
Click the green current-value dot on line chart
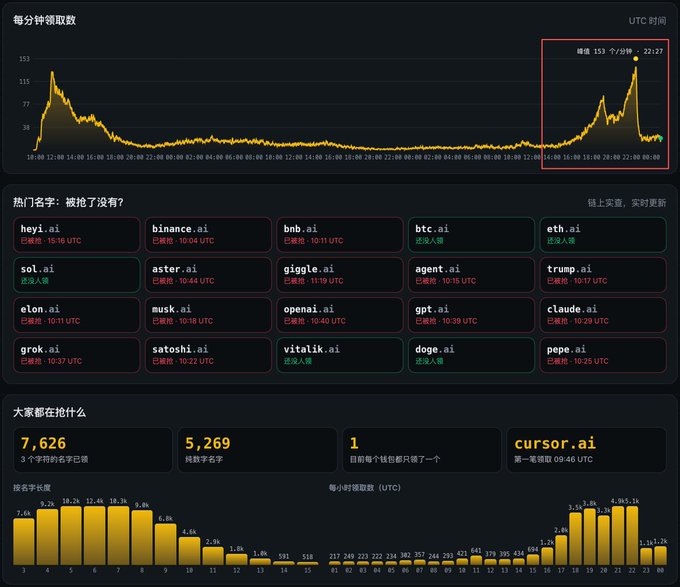click(x=660, y=138)
